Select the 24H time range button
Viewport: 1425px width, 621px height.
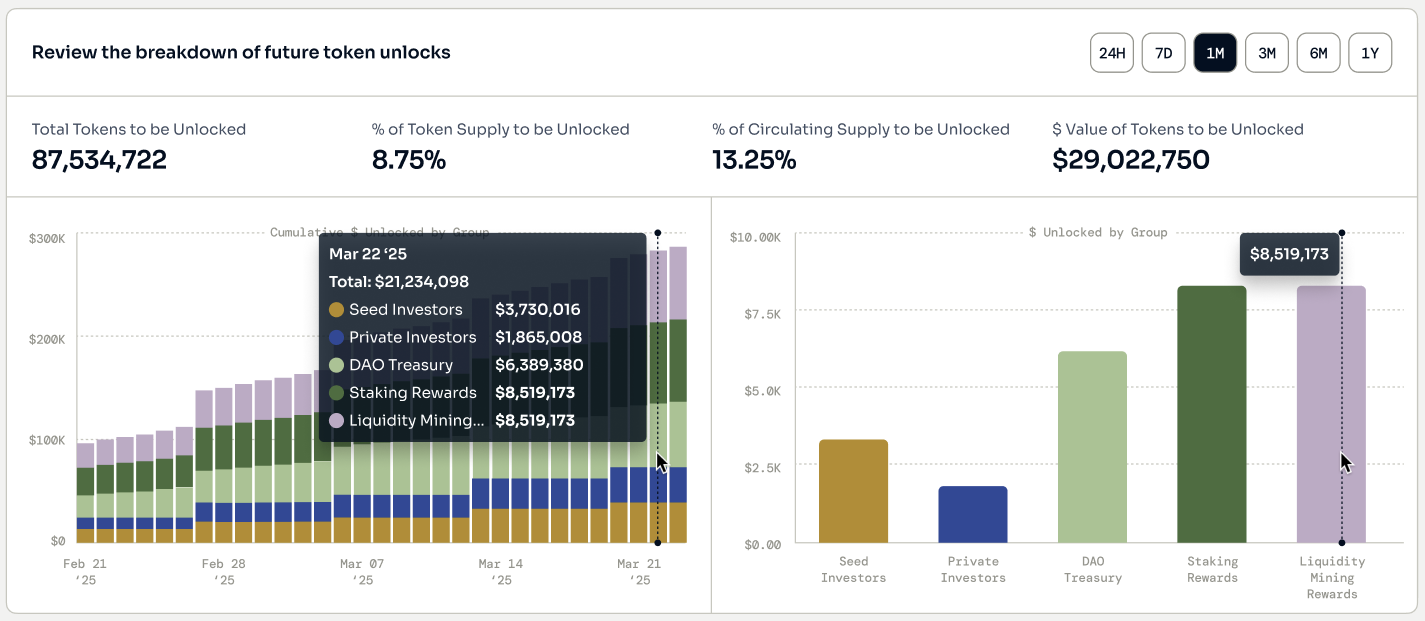[x=1111, y=53]
